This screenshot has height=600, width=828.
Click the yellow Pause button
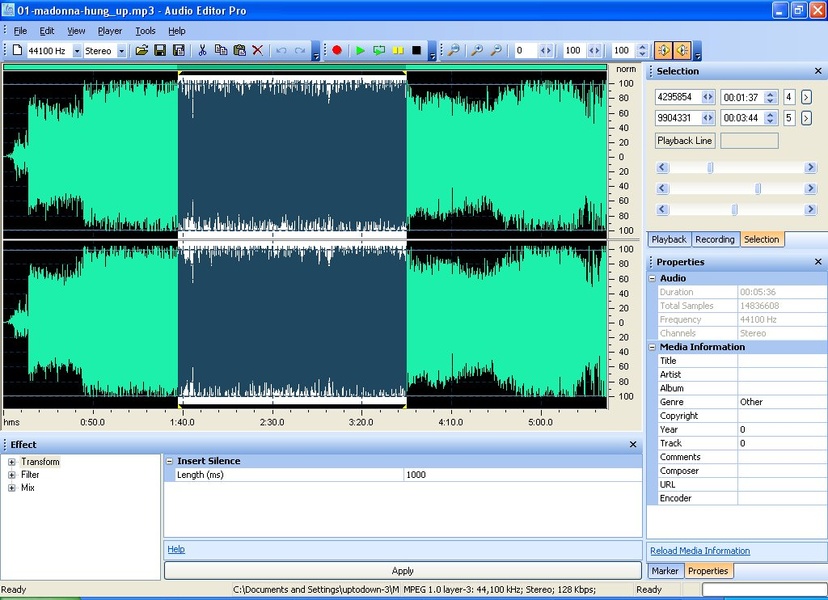tap(398, 50)
